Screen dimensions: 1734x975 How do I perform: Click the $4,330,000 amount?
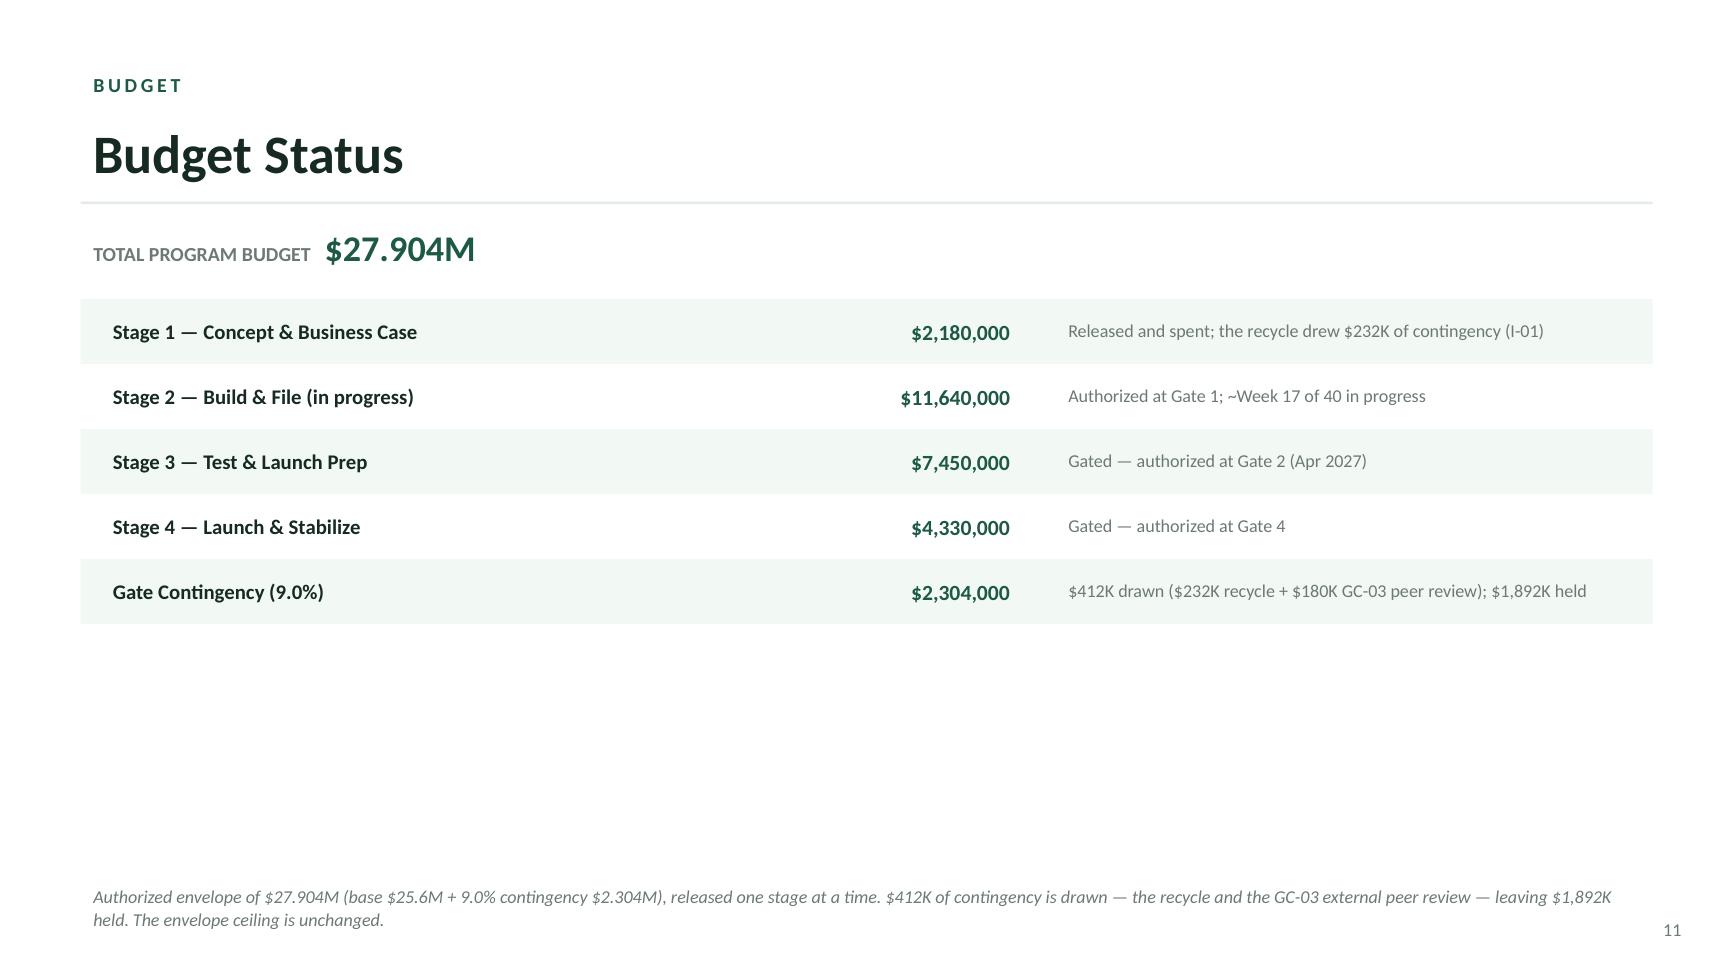click(960, 528)
